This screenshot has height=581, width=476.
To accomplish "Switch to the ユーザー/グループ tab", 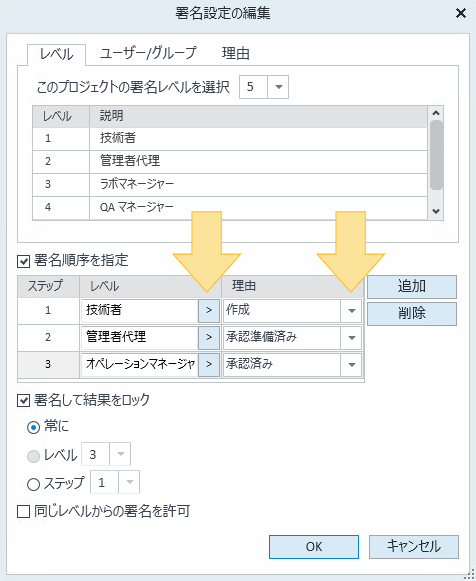I will pos(148,53).
